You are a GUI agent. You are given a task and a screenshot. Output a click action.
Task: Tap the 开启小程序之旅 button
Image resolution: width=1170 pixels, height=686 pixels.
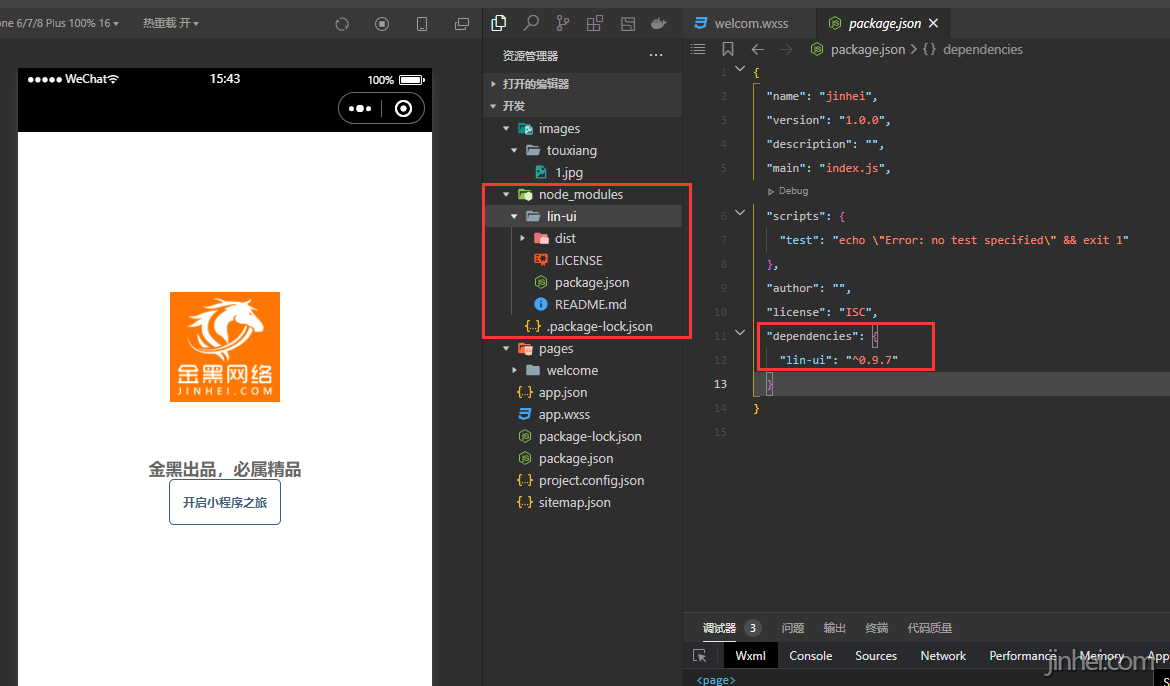(x=225, y=502)
